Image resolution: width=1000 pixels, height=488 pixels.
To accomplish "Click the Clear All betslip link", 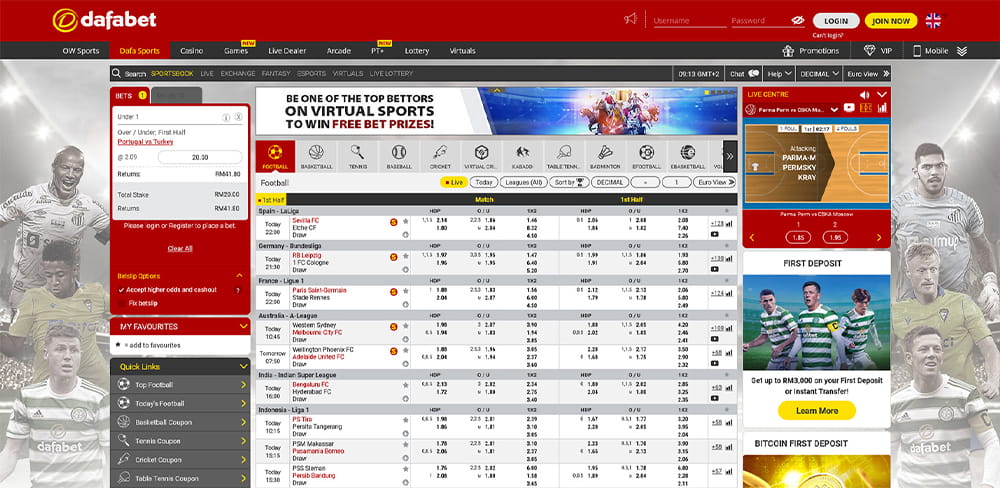I will (180, 249).
